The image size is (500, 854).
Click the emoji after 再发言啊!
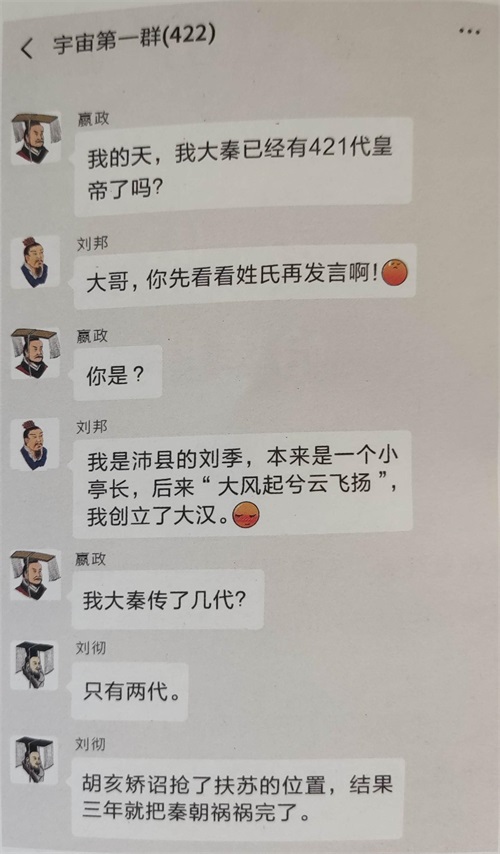(x=394, y=273)
